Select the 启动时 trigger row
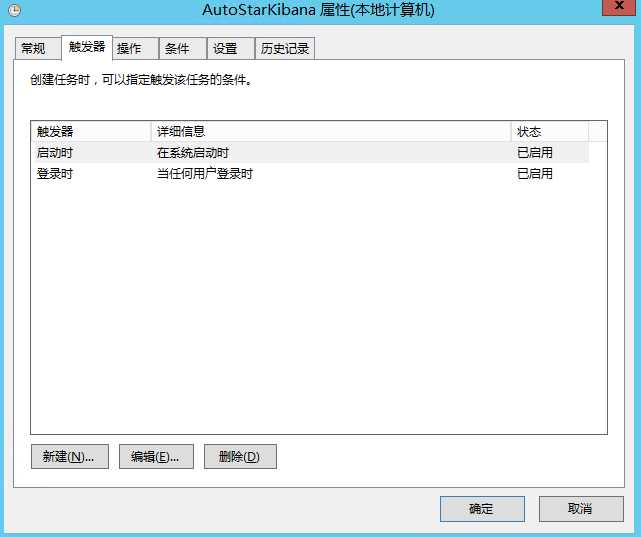Viewport: 641px width, 537px height. pyautogui.click(x=55, y=153)
